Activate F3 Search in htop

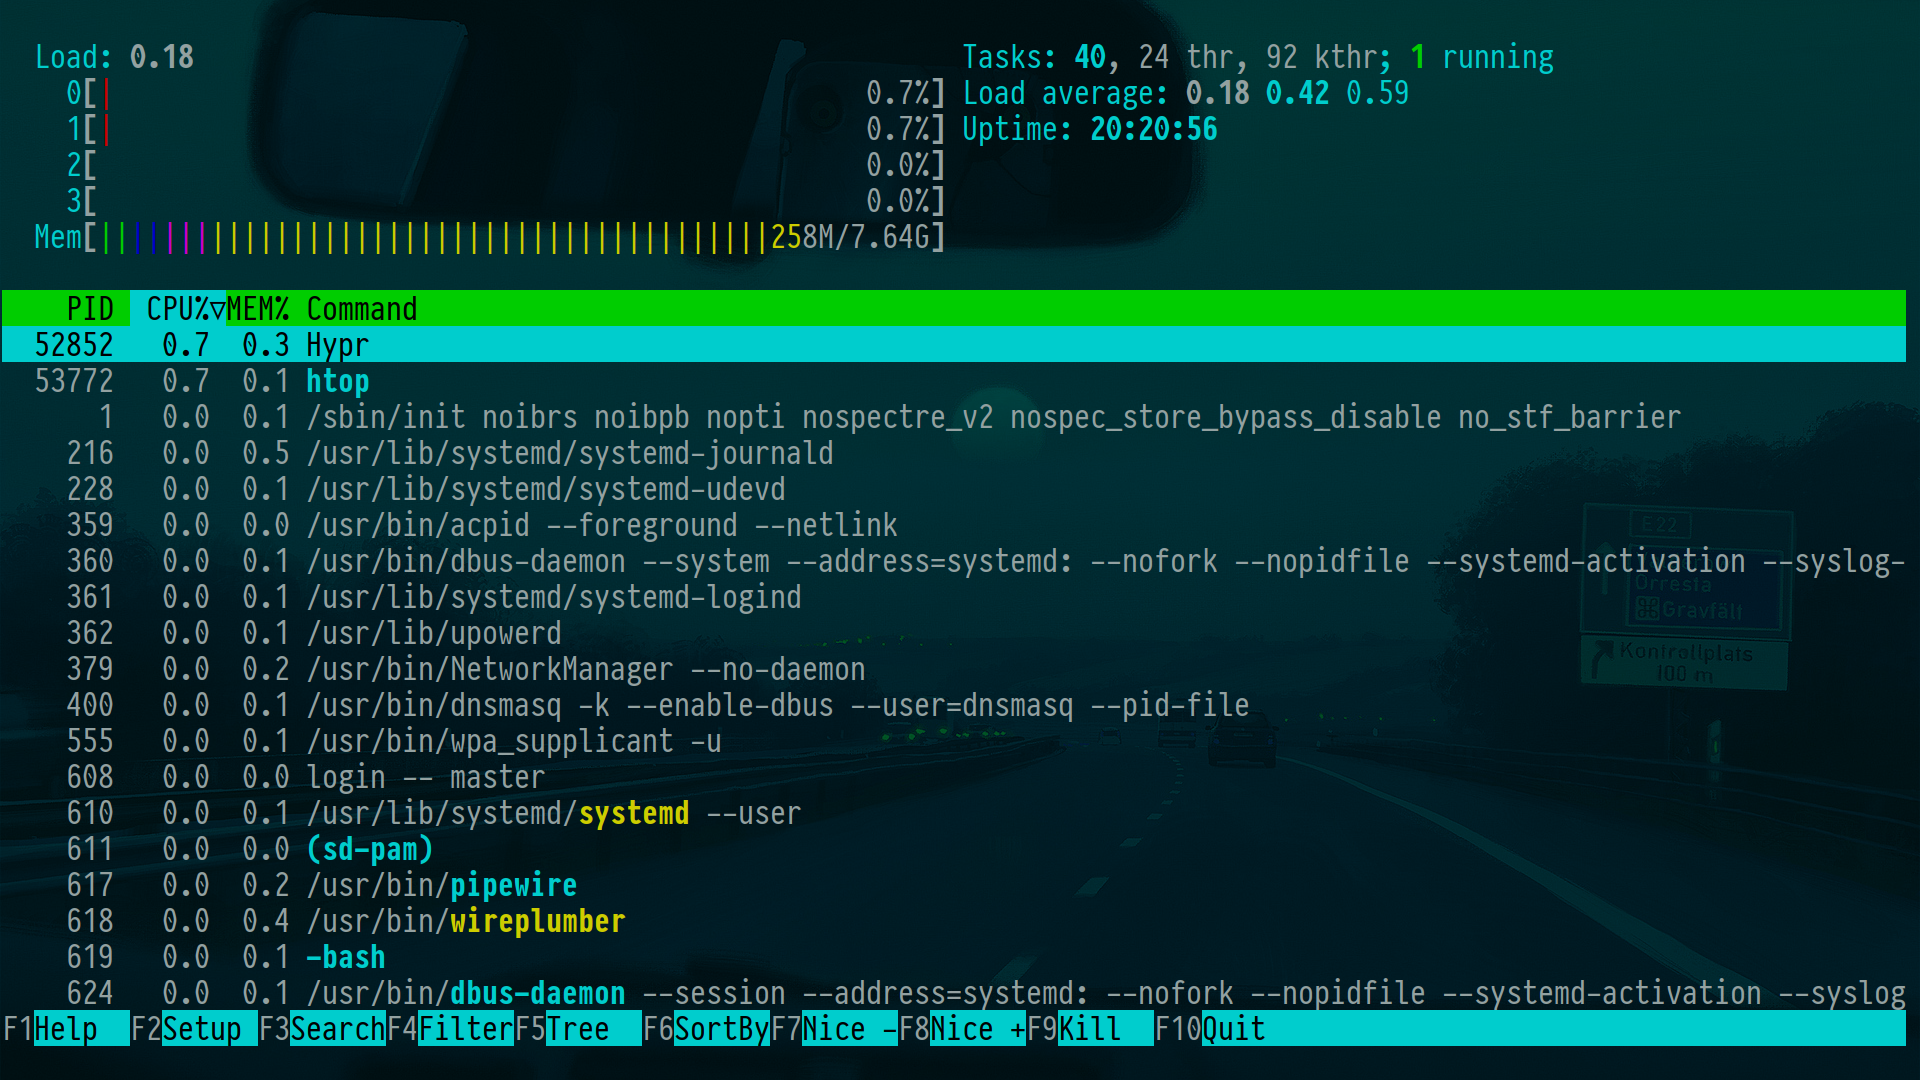pos(322,1028)
